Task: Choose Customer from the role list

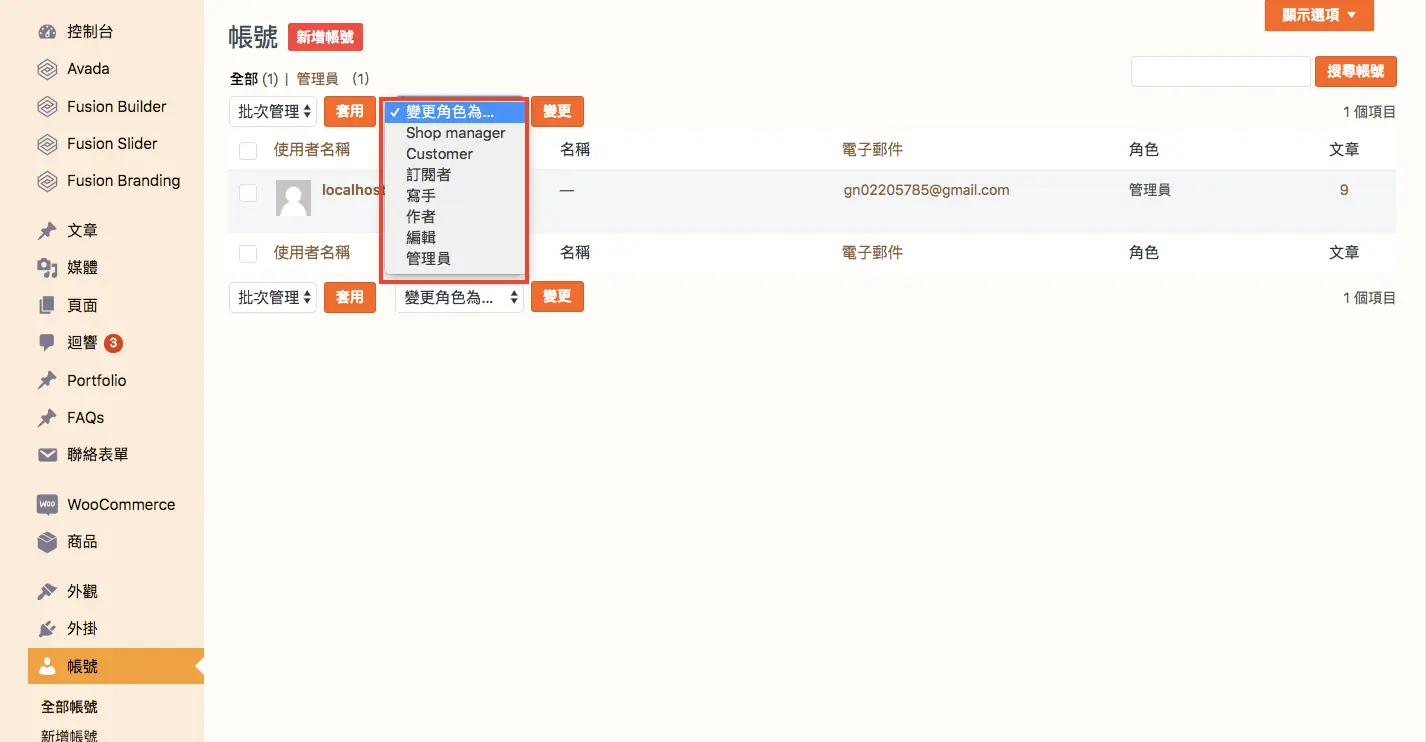Action: coord(455,154)
